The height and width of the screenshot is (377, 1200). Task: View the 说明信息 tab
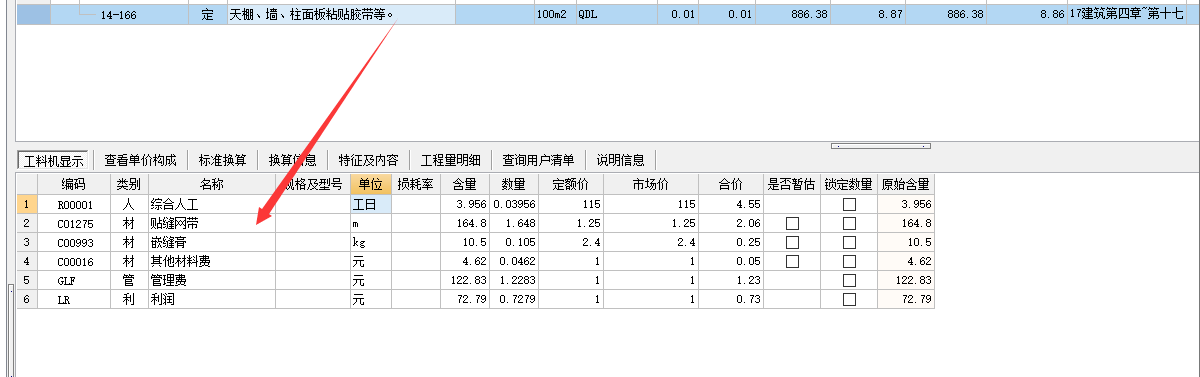click(621, 159)
